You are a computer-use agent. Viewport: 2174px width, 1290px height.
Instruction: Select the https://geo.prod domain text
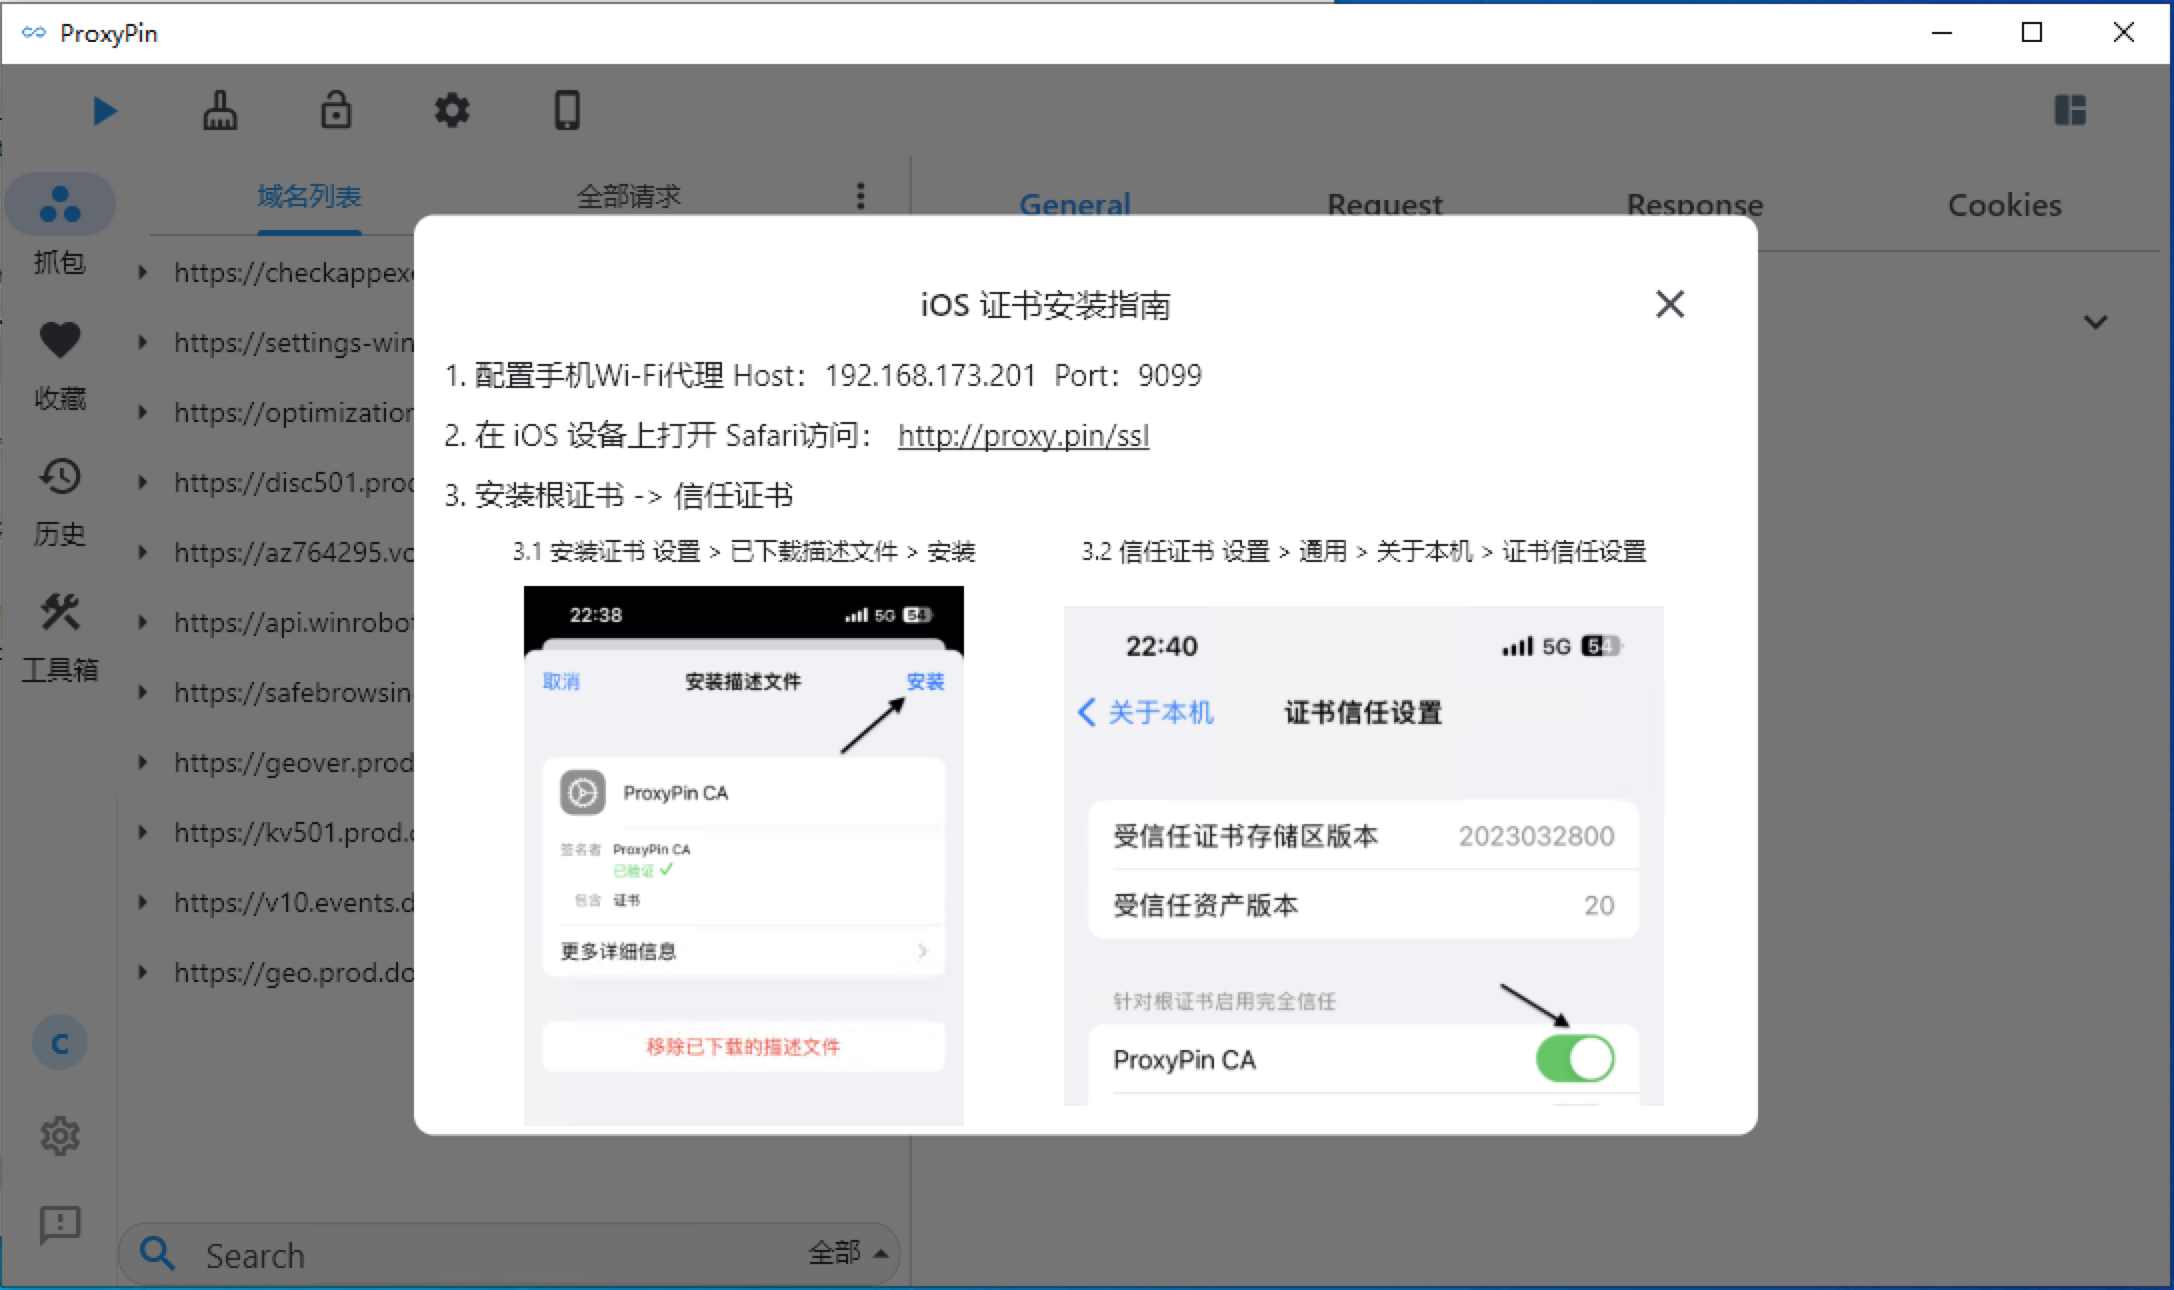point(294,972)
